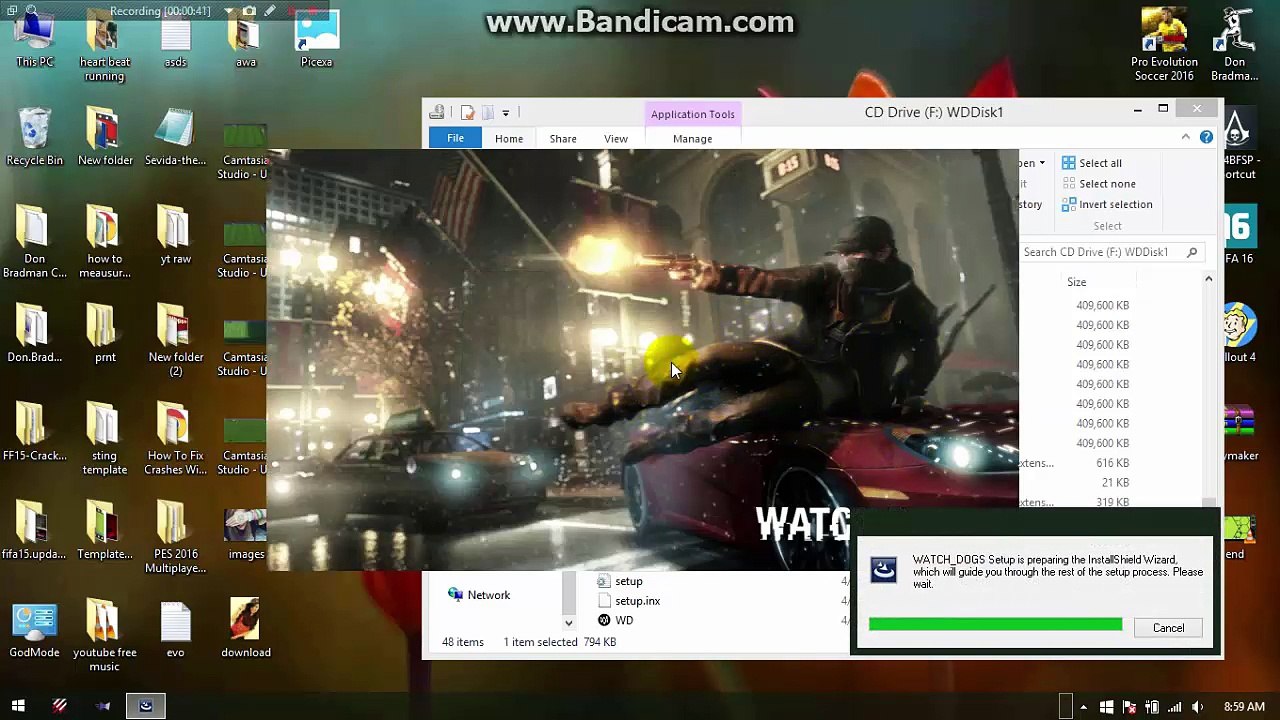
Task: Open the Template... archive on desktop
Action: point(104,532)
